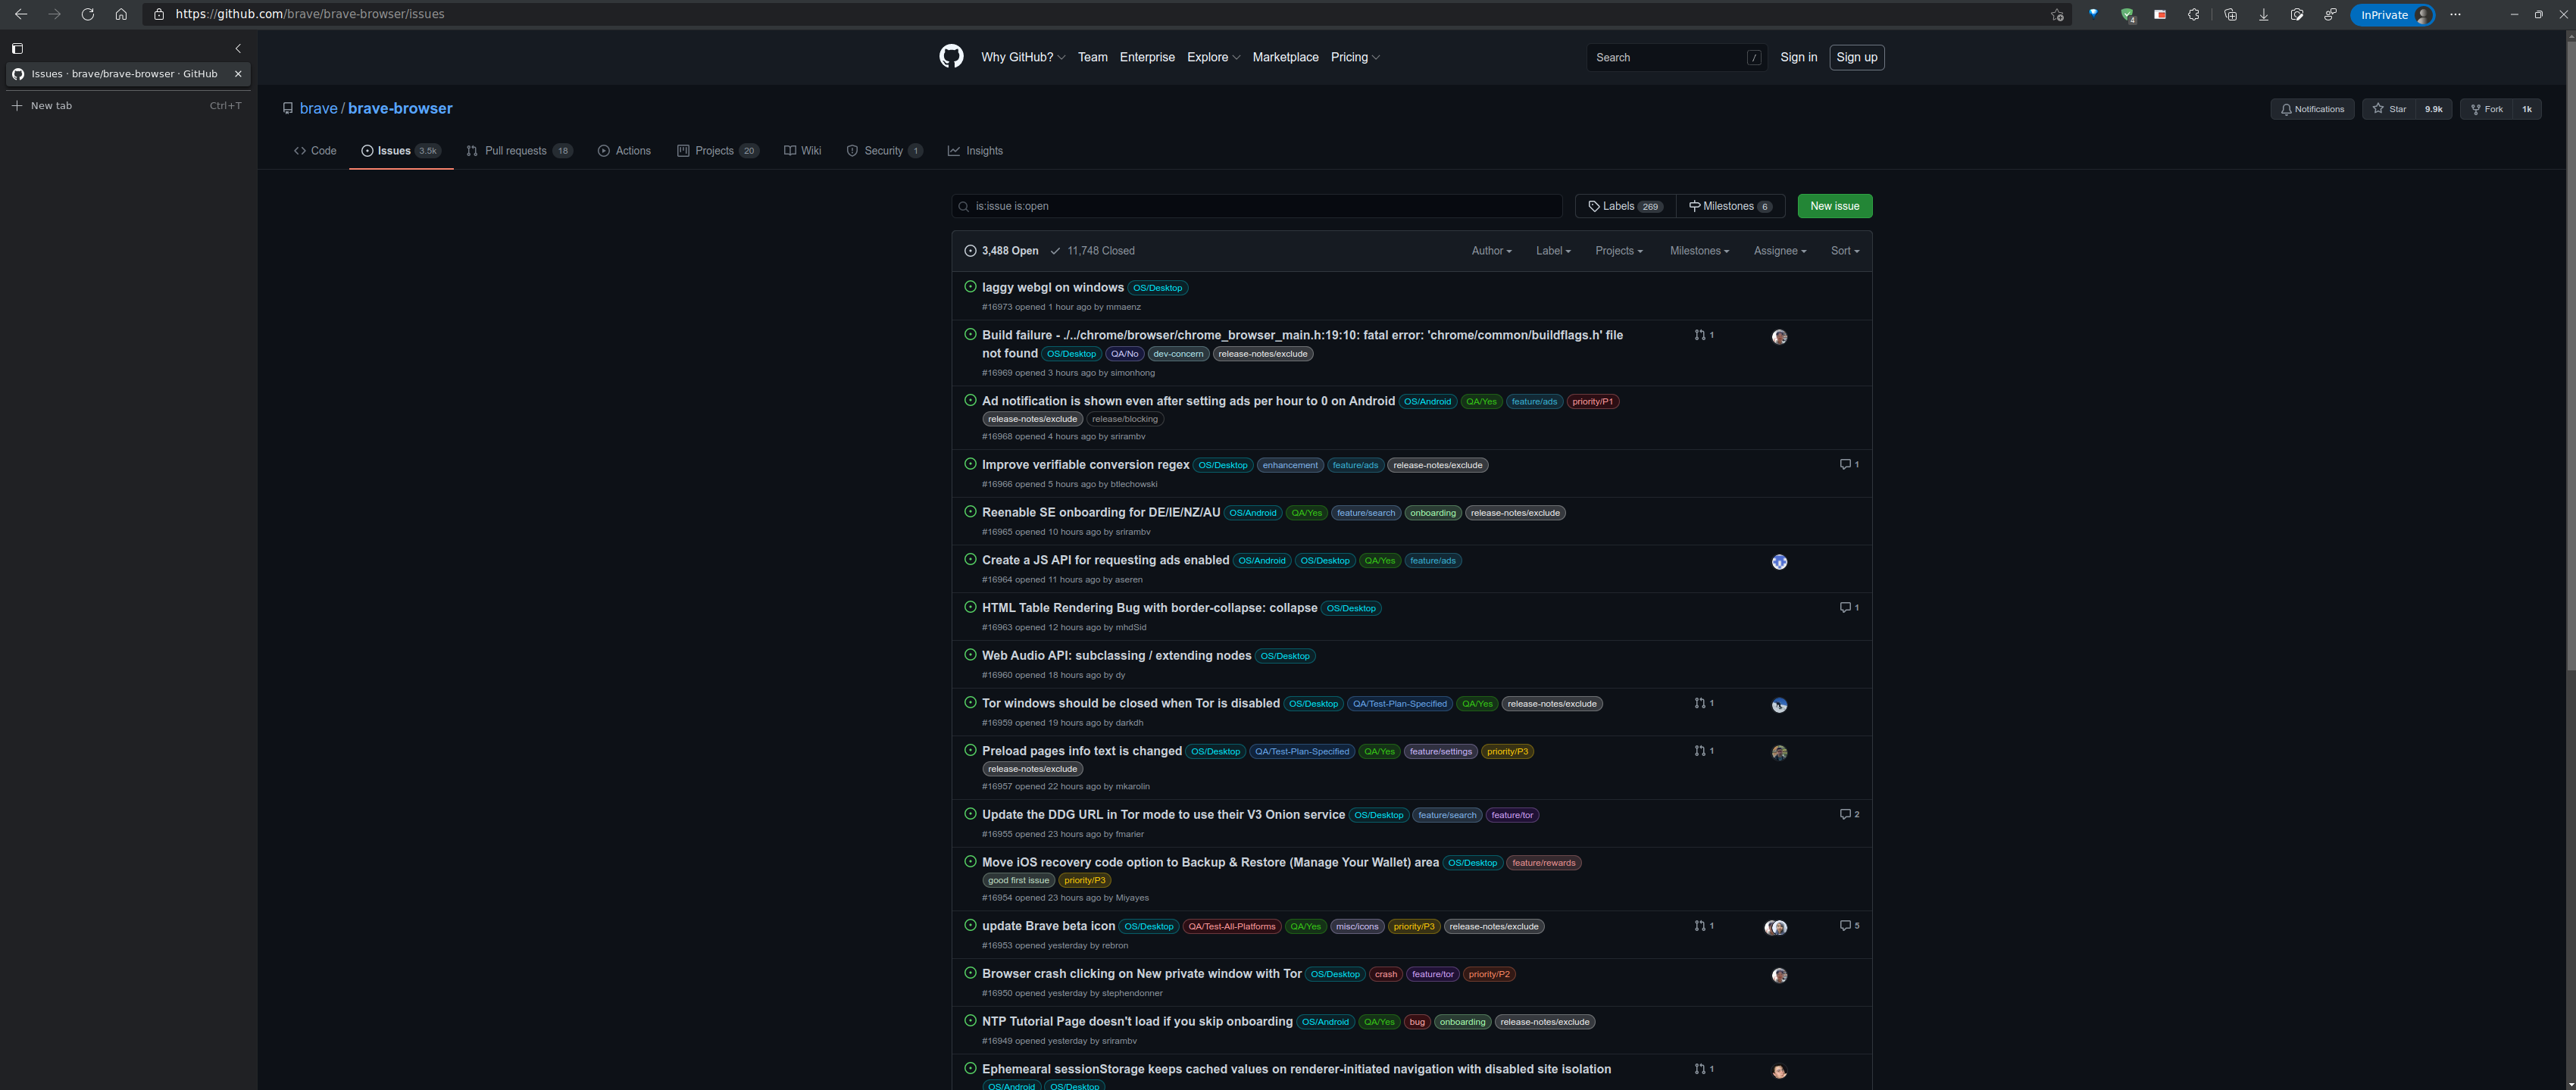Open comments on the HTML Table Rendering Bug issue
The height and width of the screenshot is (1090, 2576).
1847,607
